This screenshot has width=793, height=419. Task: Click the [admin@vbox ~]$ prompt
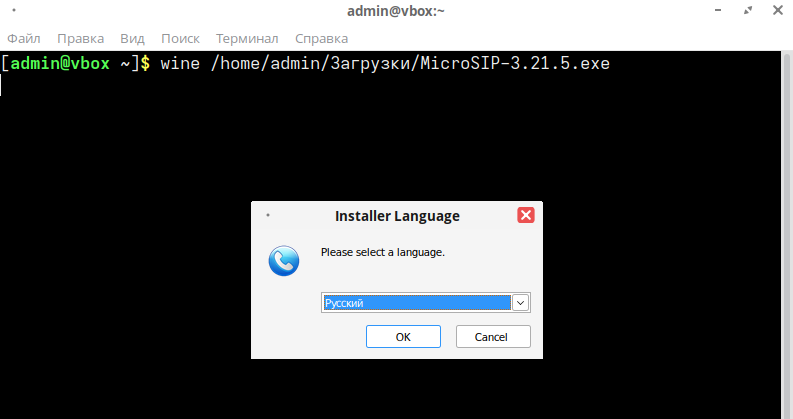click(x=75, y=63)
